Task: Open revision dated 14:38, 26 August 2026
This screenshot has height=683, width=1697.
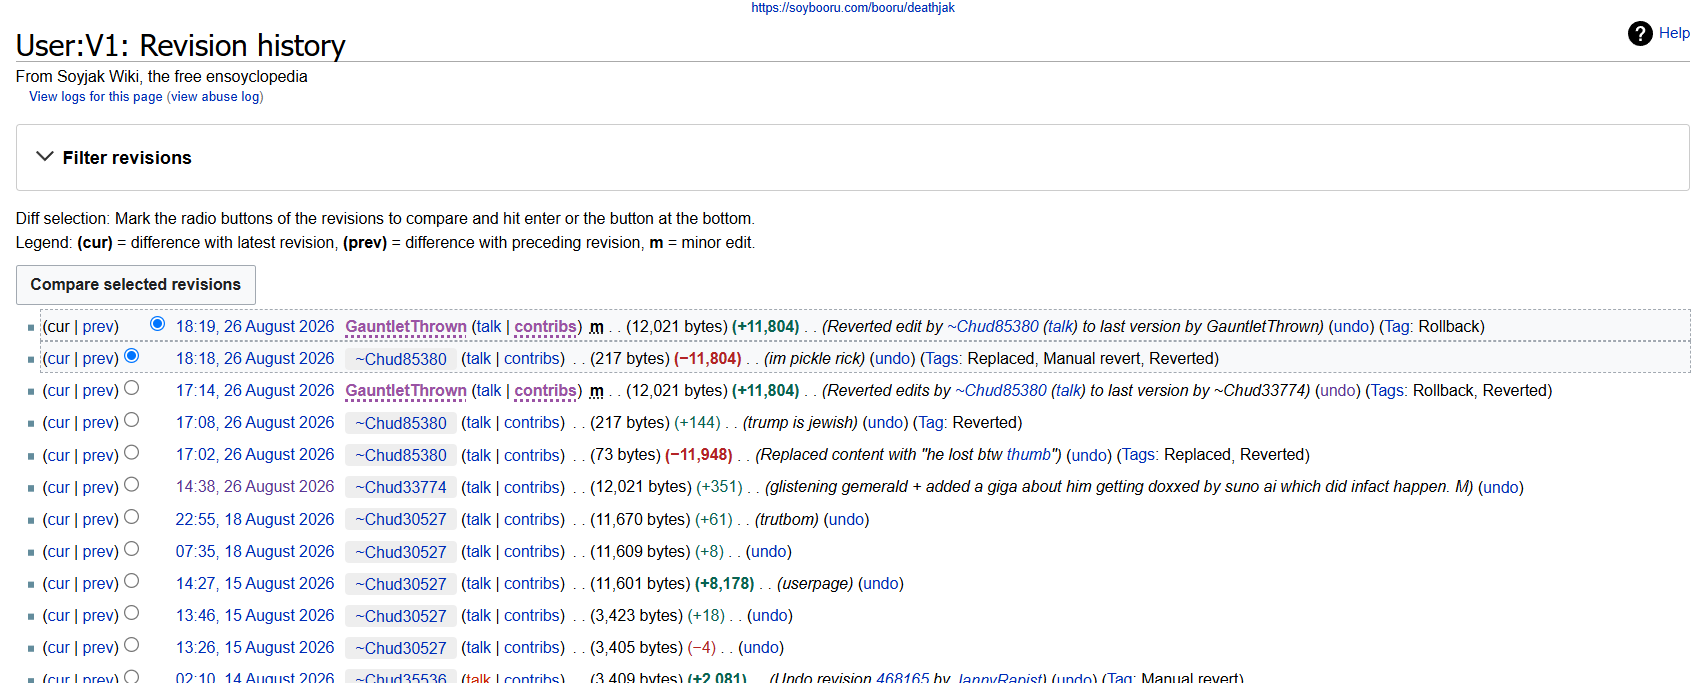Action: click(255, 487)
